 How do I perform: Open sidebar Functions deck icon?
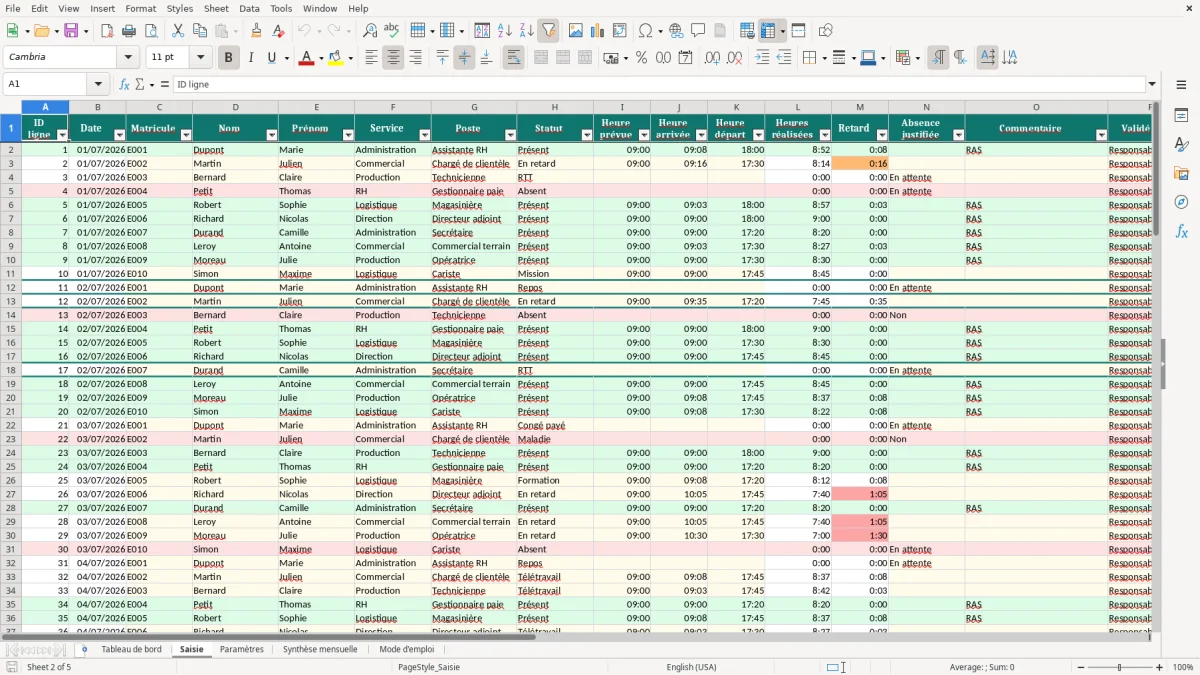[x=1181, y=231]
